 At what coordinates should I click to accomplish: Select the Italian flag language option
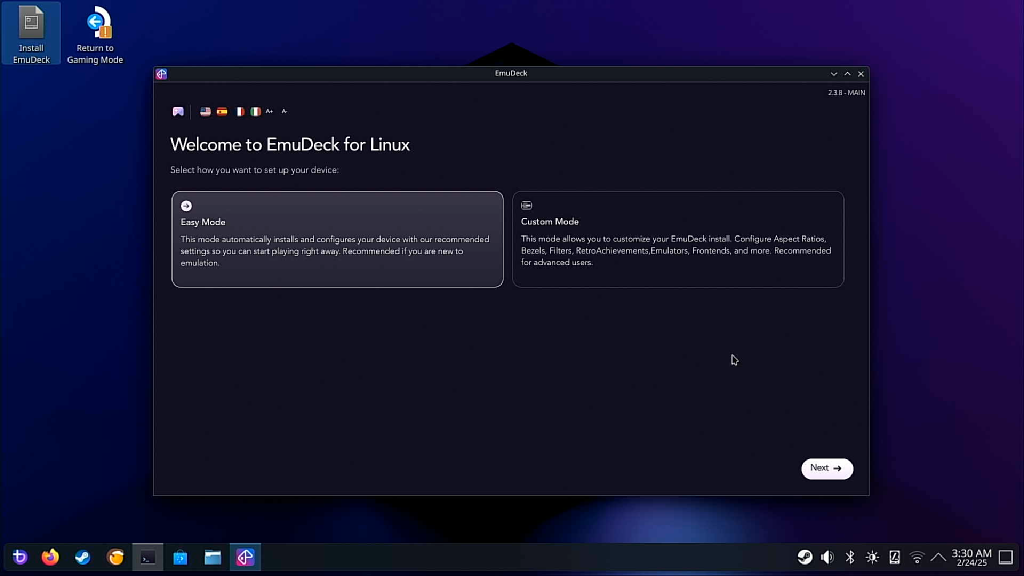click(255, 111)
